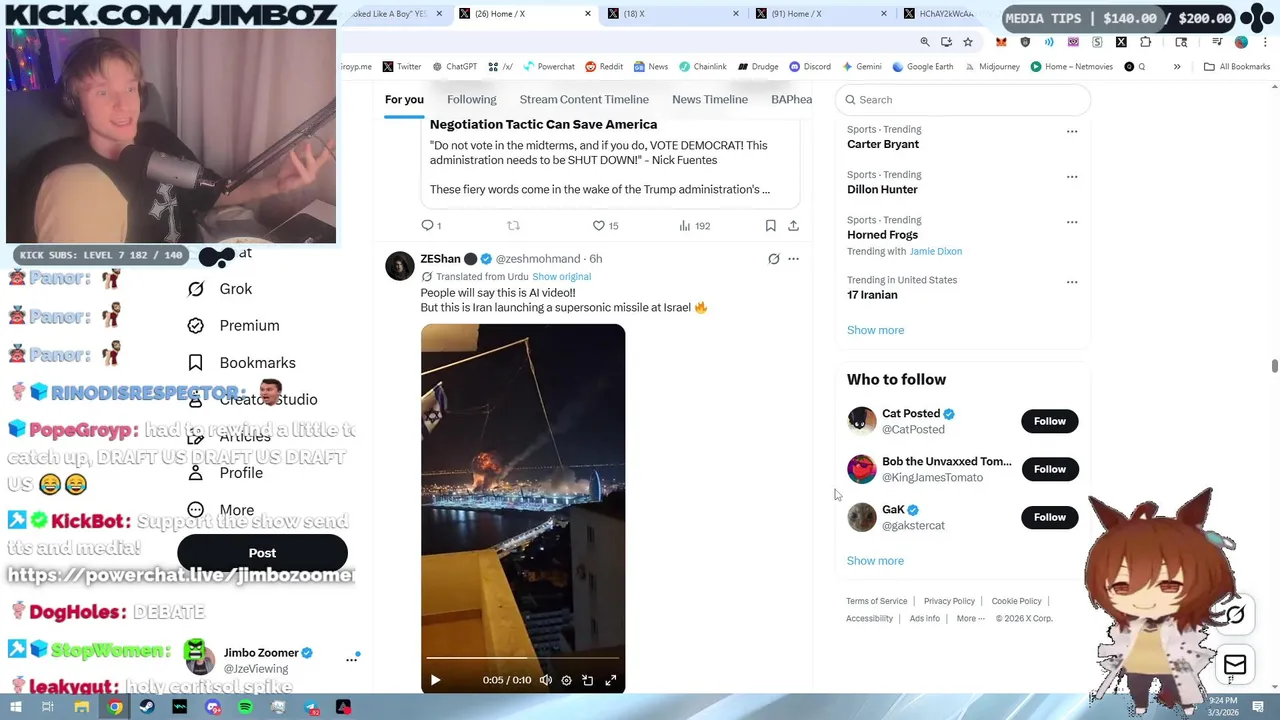Share the Negotiation Tactic post
The height and width of the screenshot is (720, 1280).
793,226
